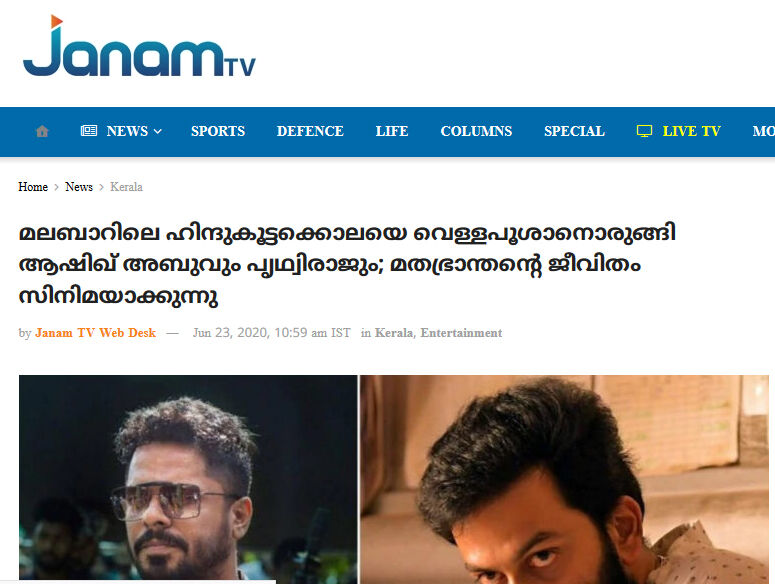The height and width of the screenshot is (584, 775).
Task: Select the SPECIAL menu item
Action: click(x=574, y=131)
